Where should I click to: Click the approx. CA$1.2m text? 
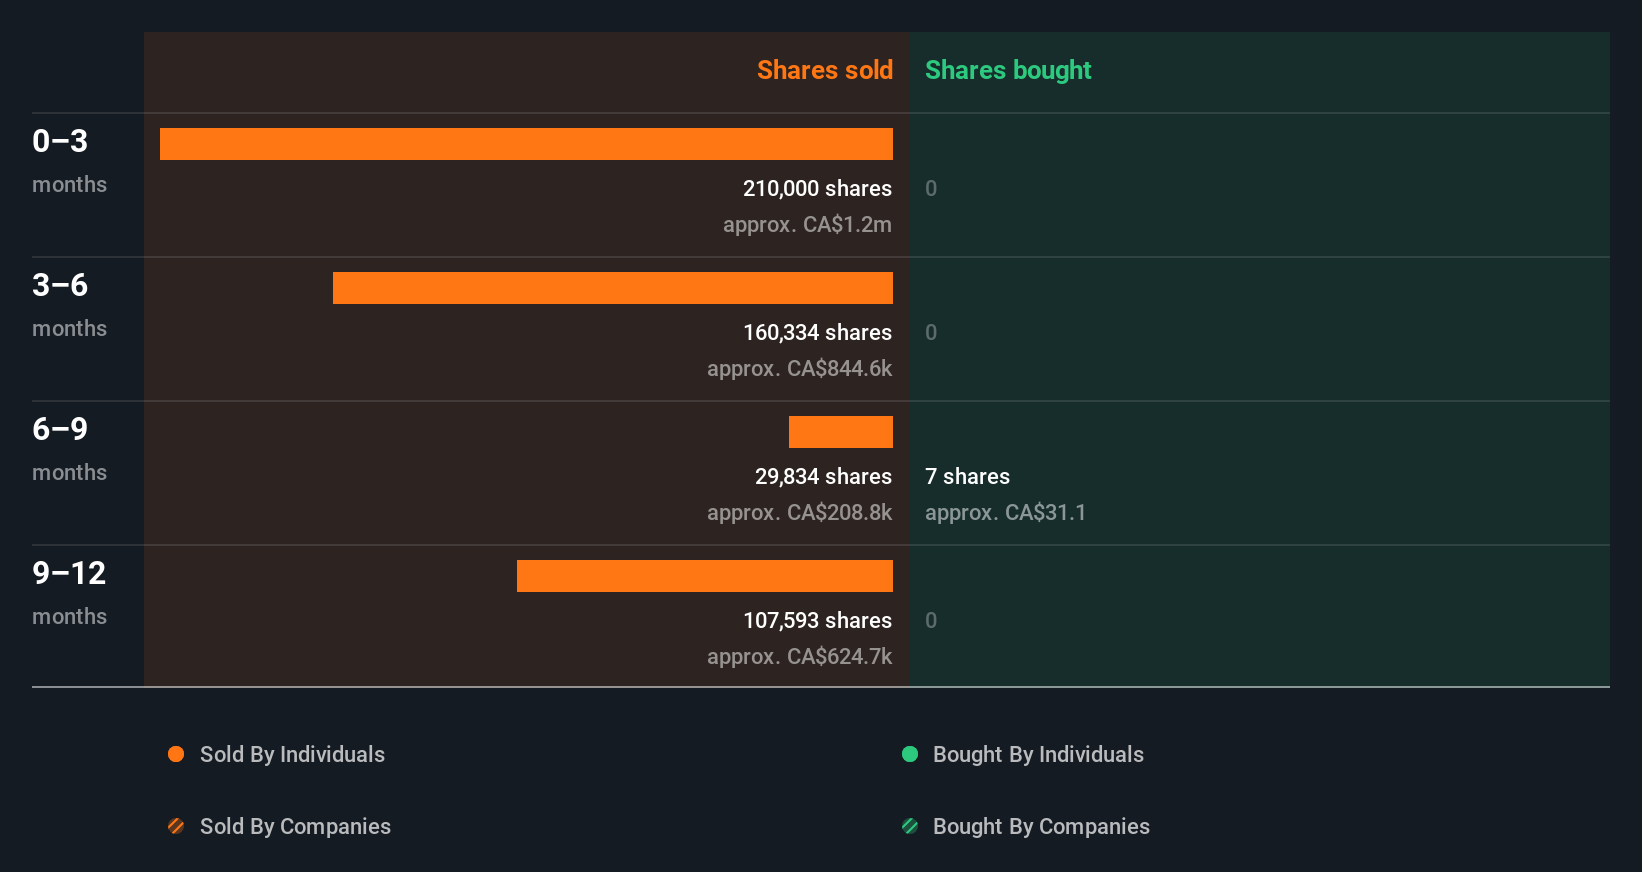coord(807,225)
